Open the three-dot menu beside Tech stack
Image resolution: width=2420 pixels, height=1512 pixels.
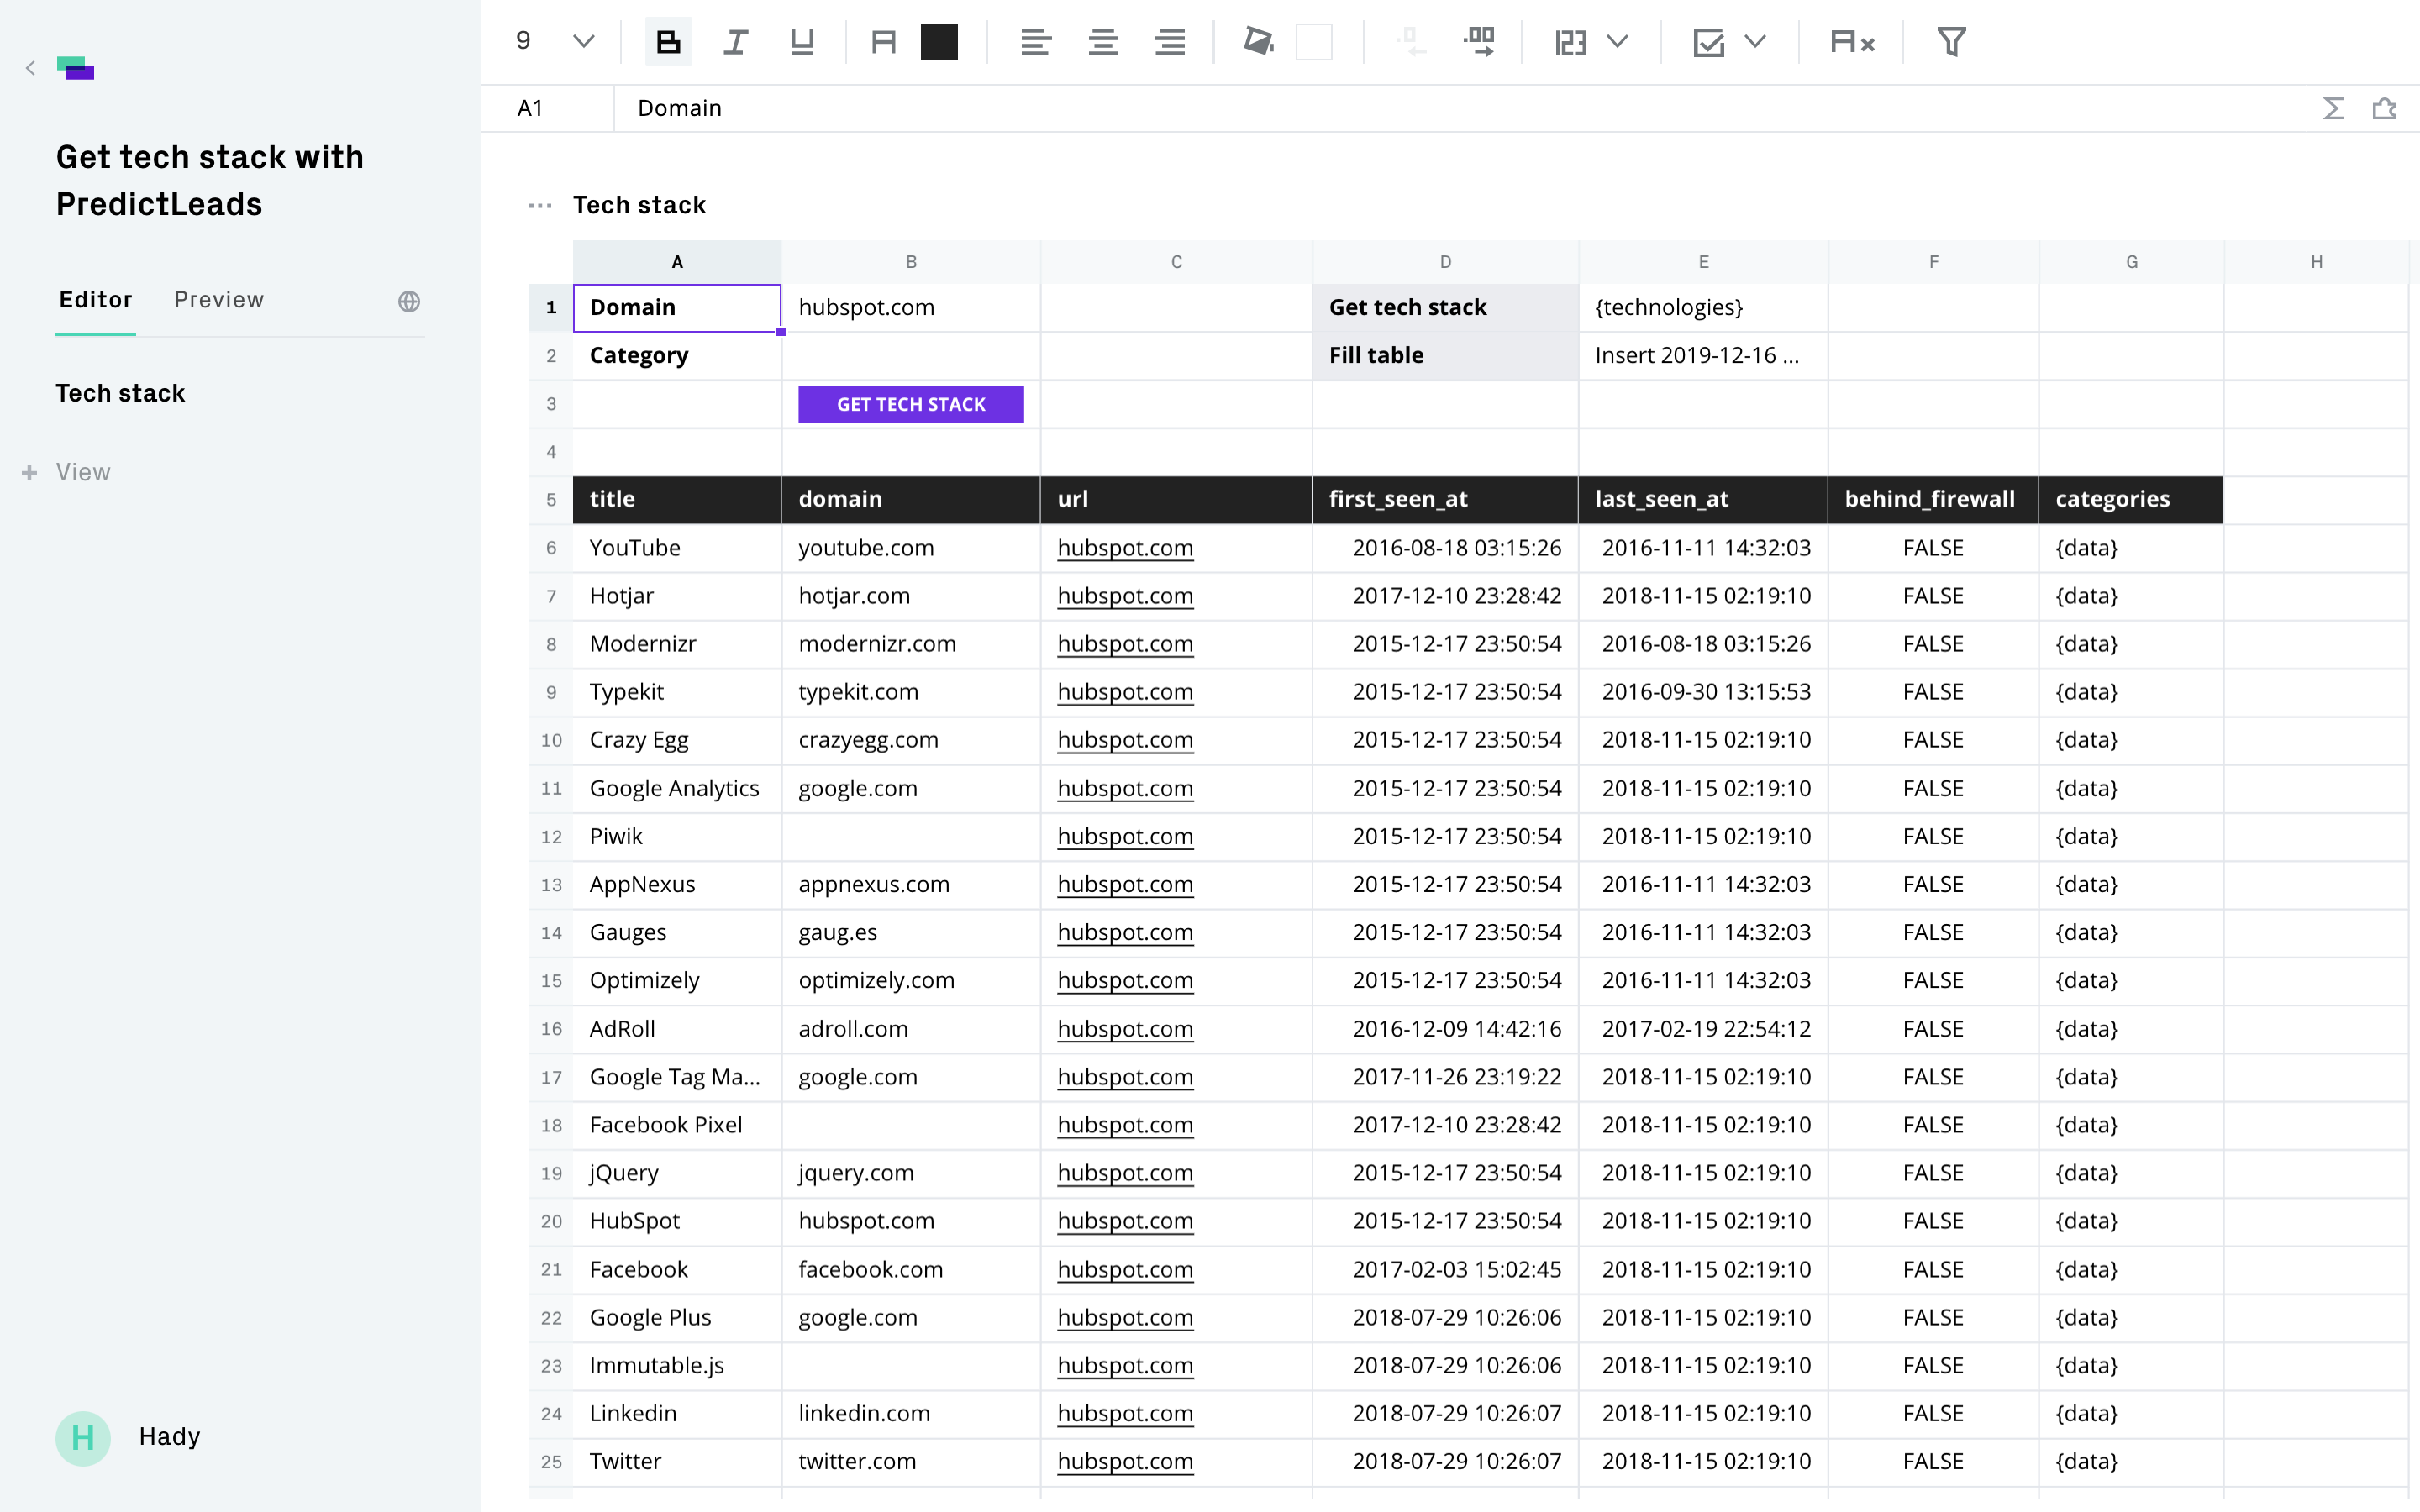[x=540, y=206]
